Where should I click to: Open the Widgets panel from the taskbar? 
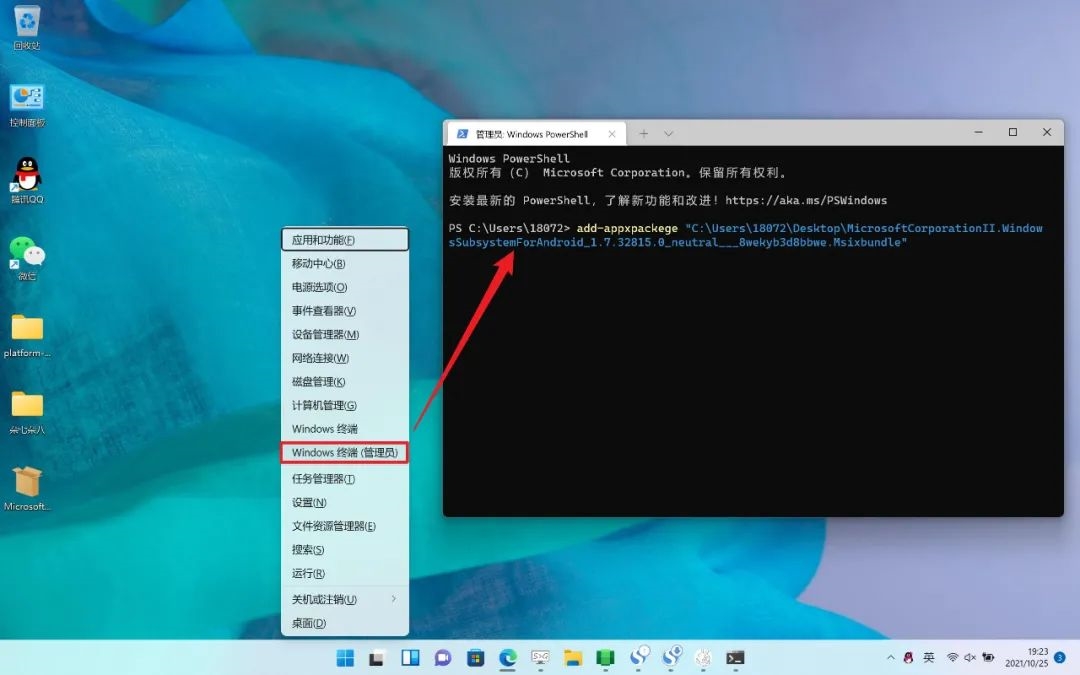[x=410, y=657]
